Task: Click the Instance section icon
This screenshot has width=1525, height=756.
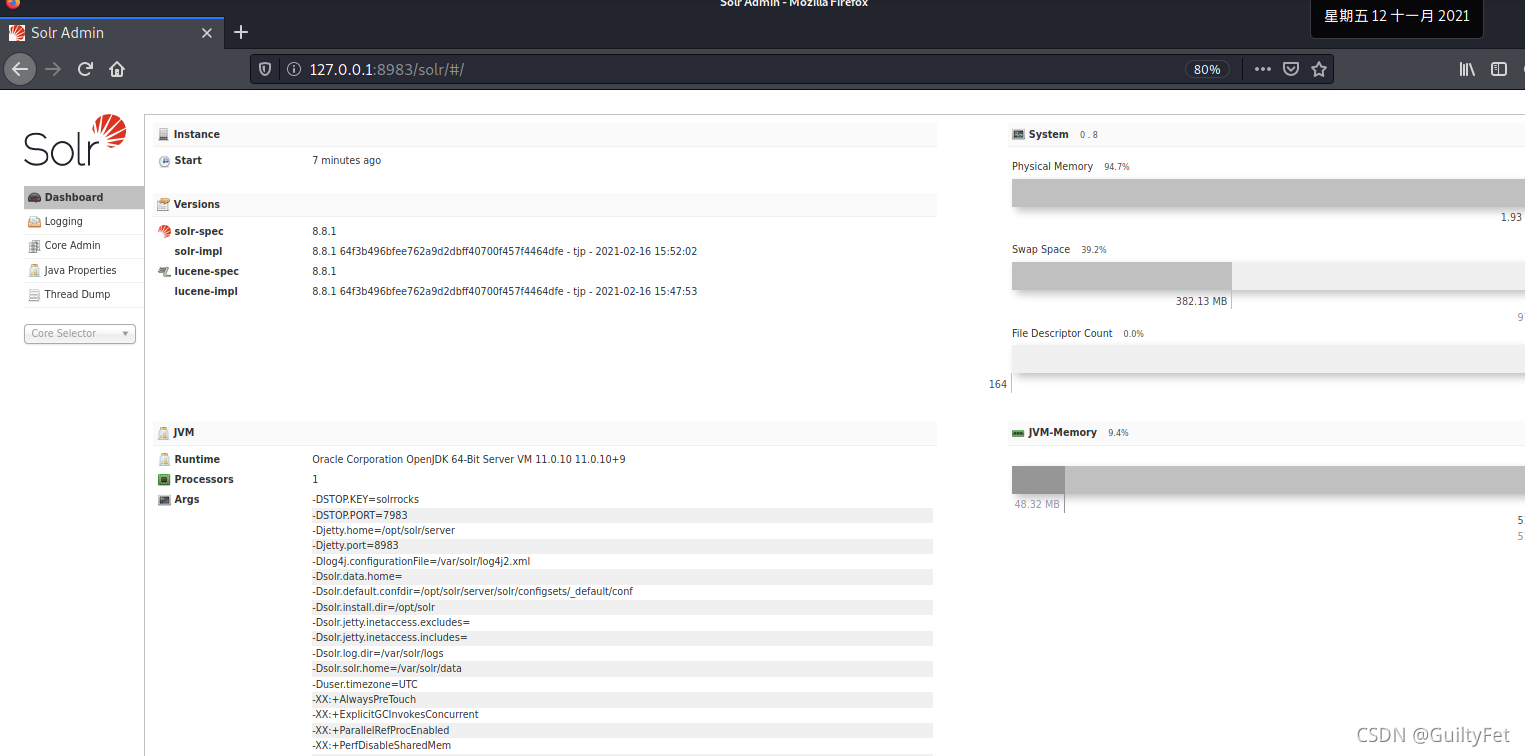Action: pyautogui.click(x=164, y=134)
